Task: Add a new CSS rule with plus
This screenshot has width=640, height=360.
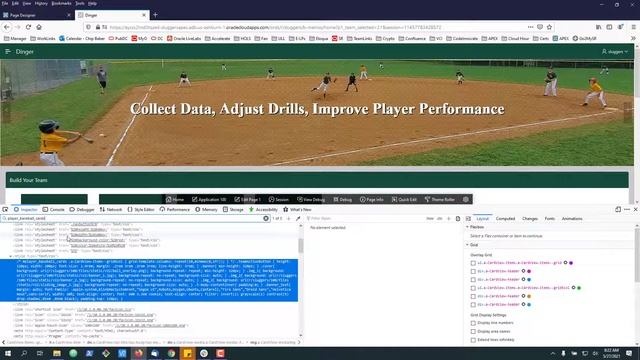Action: pyautogui.click(x=449, y=219)
